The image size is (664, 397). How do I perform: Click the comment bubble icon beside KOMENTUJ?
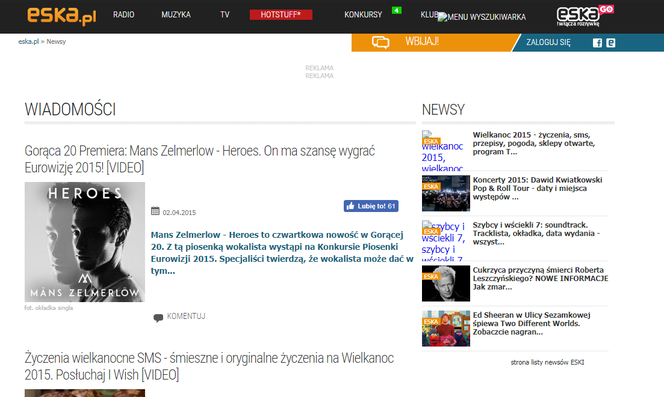pyautogui.click(x=158, y=317)
